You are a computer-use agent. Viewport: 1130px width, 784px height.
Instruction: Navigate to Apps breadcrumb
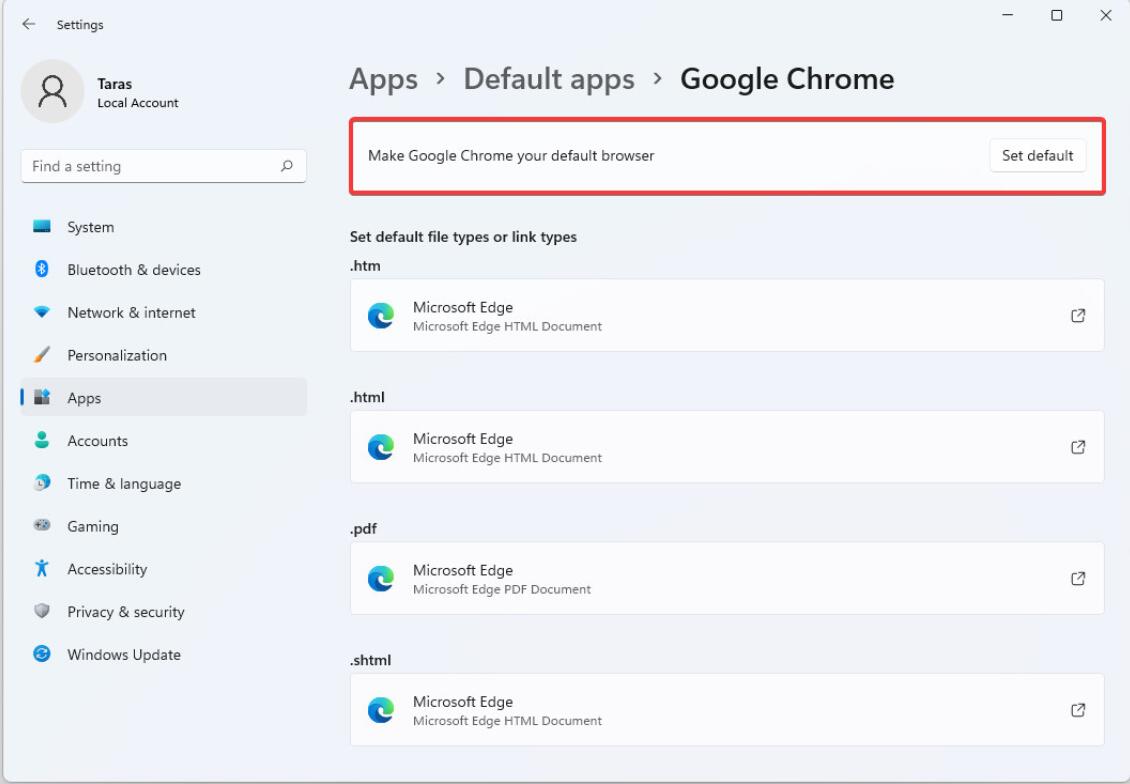pos(383,79)
